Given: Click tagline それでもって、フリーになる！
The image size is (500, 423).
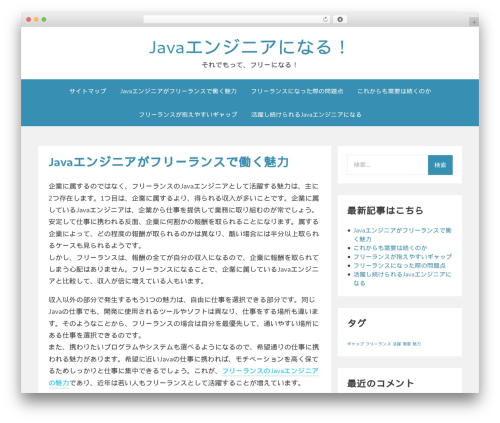Looking at the screenshot, I should (x=249, y=65).
